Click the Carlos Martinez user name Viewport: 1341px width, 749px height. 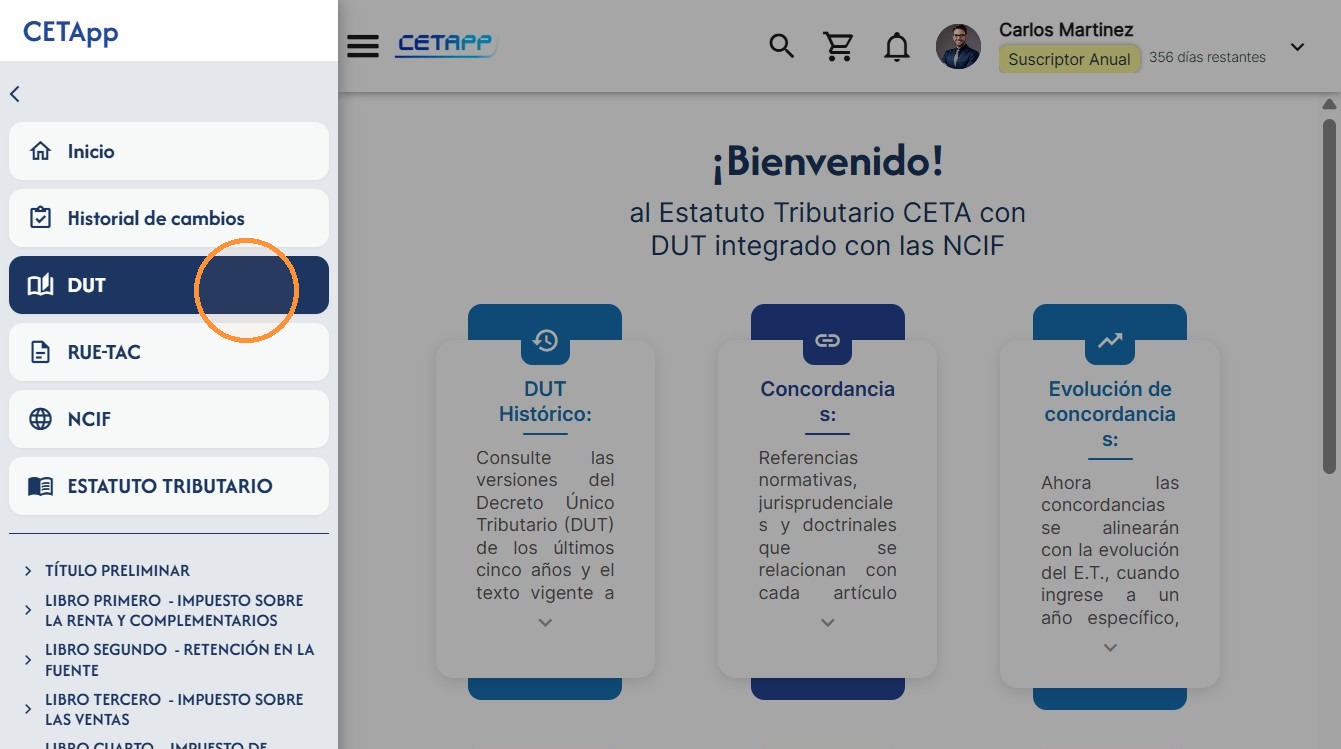click(1066, 30)
